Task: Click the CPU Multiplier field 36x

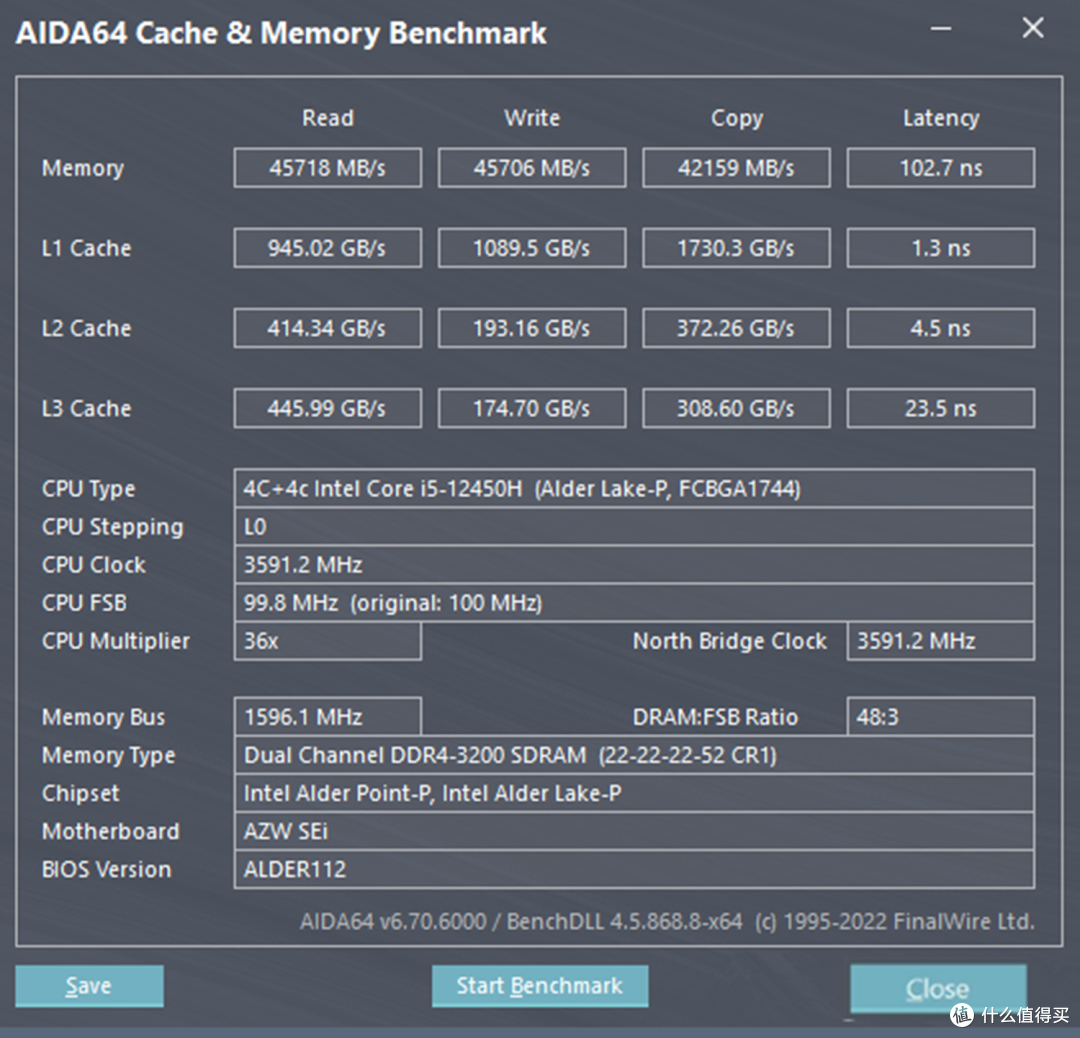Action: [x=328, y=641]
